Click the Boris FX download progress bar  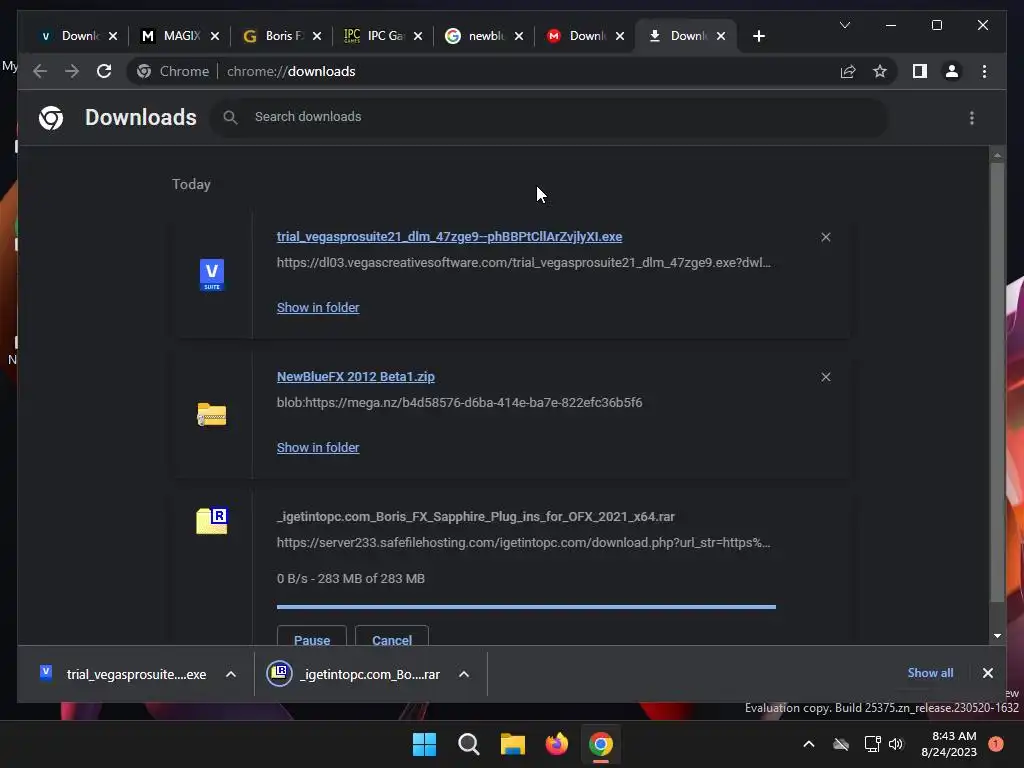point(526,607)
